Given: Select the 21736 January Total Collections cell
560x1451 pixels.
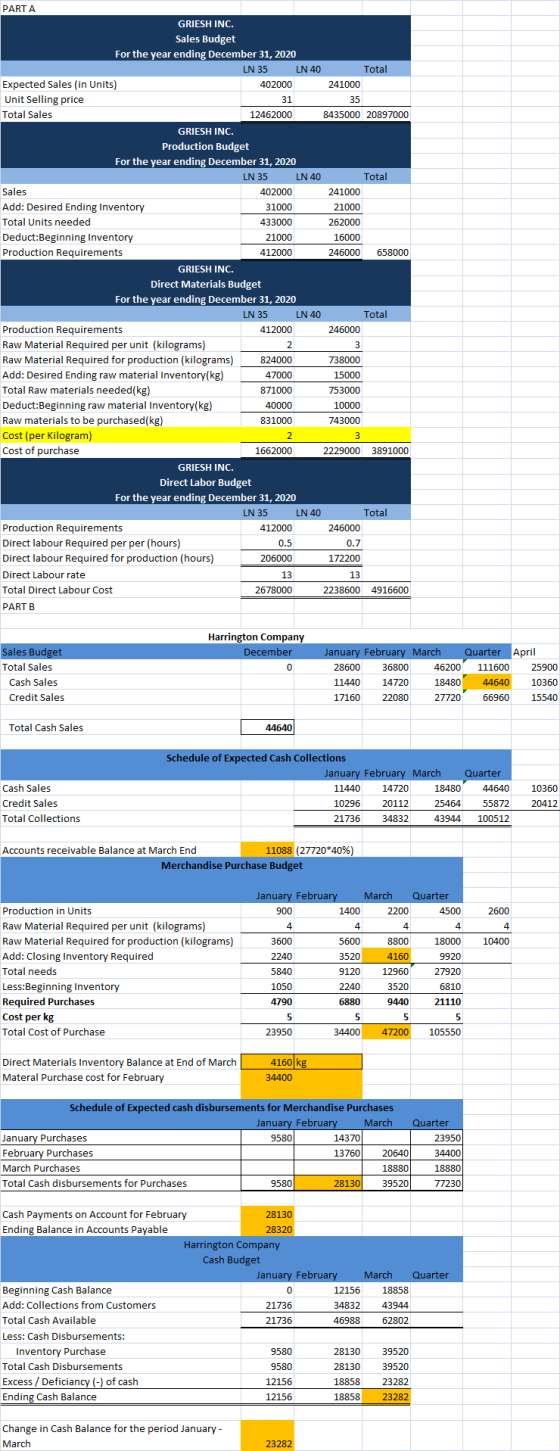Looking at the screenshot, I should (x=345, y=819).
